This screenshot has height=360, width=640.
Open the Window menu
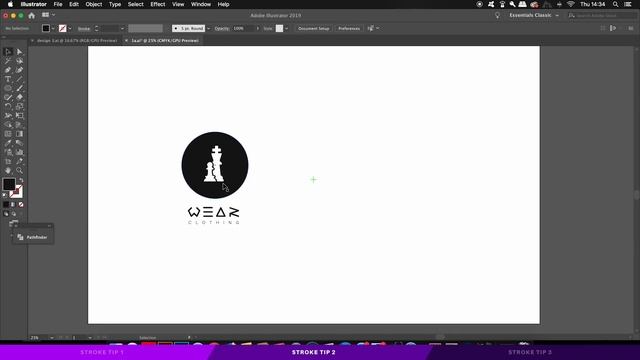click(201, 4)
